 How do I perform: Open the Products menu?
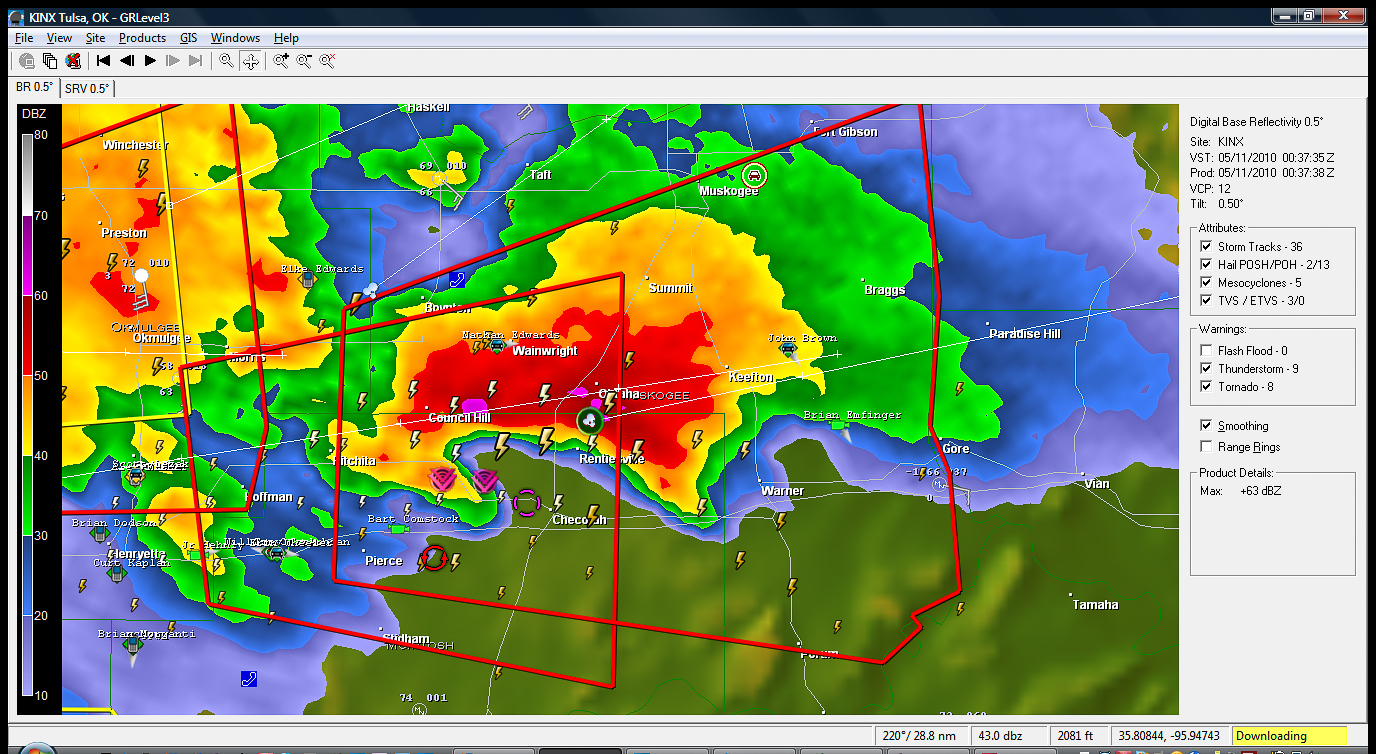(142, 38)
